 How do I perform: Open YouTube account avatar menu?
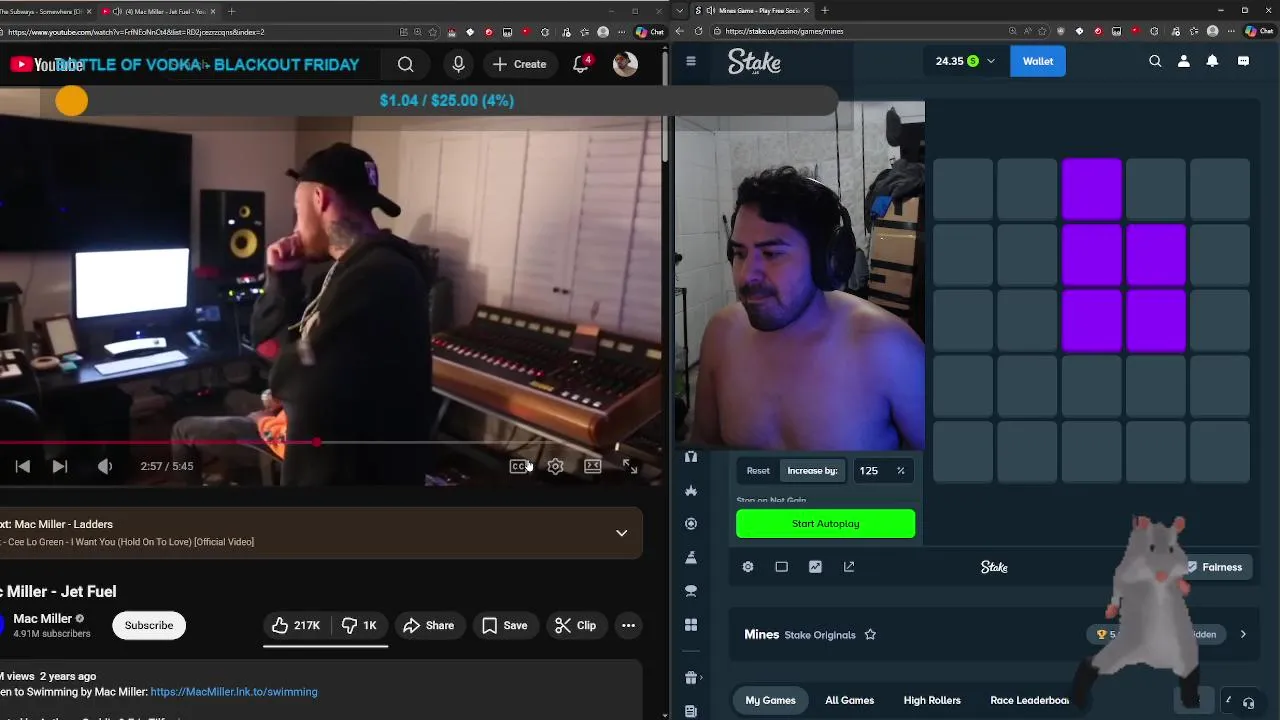click(x=625, y=64)
